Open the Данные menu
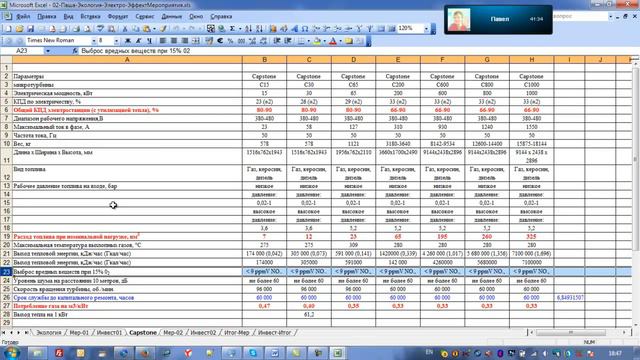This screenshot has width=640, height=360. coord(171,17)
